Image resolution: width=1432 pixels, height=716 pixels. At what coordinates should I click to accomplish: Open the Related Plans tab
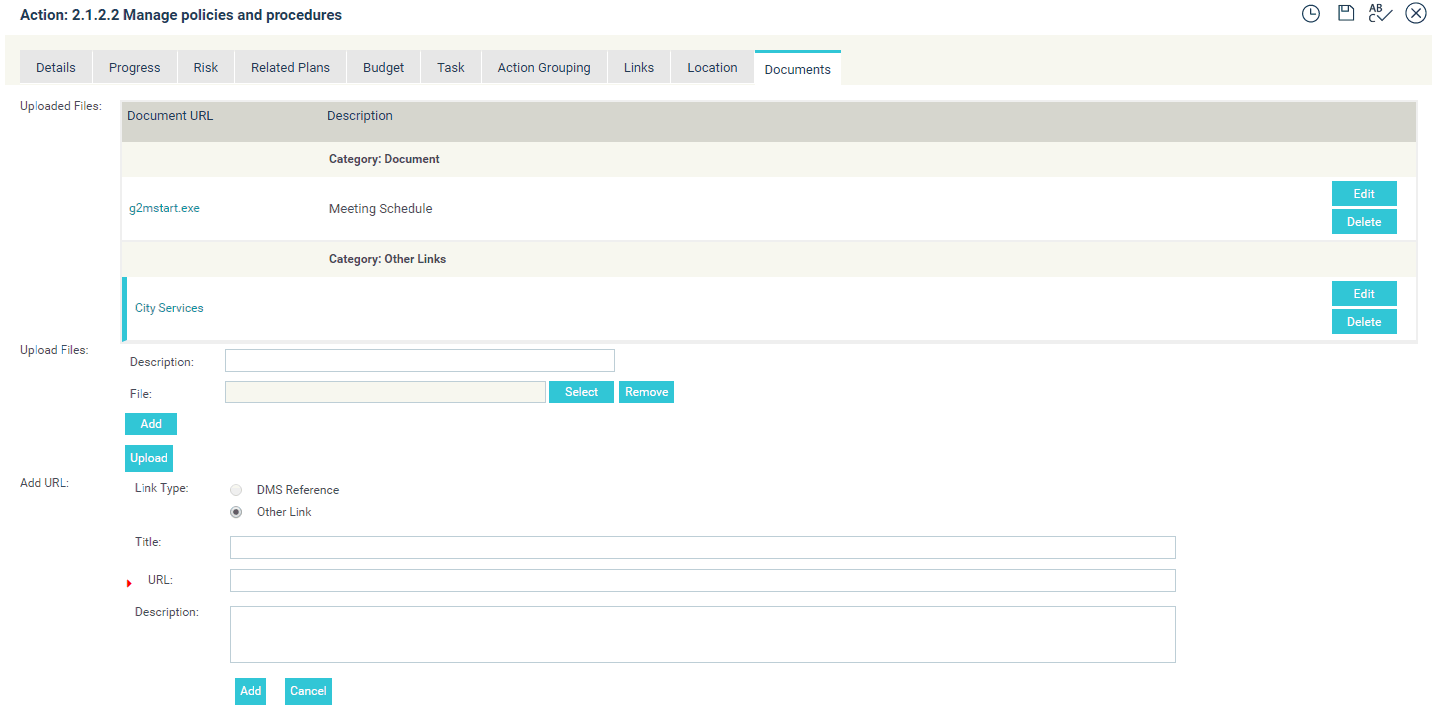tap(290, 68)
